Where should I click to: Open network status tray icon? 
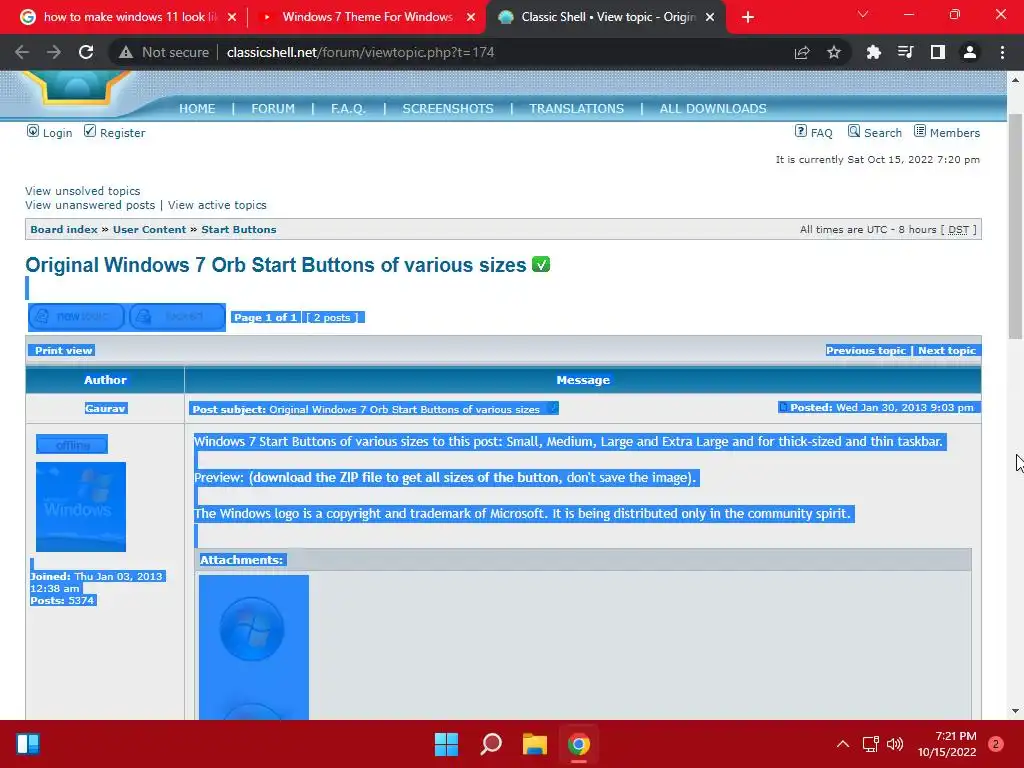point(871,744)
